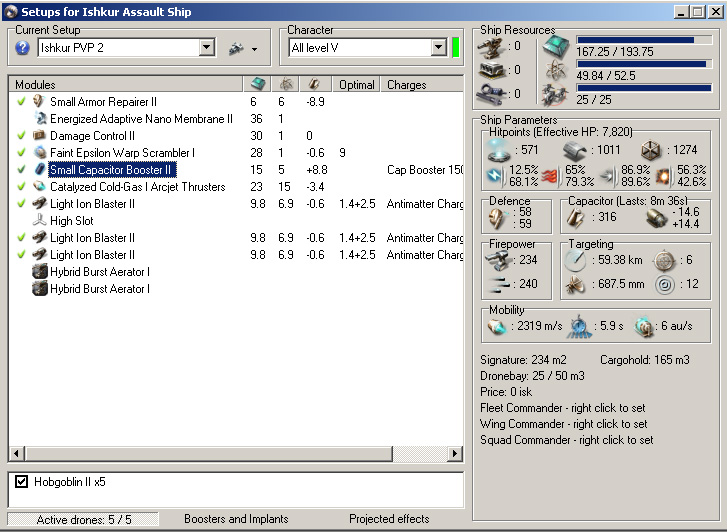Screen dimensions: 727x532
Task: Toggle Small Capacitor Booster II checkmark
Action: point(21,169)
